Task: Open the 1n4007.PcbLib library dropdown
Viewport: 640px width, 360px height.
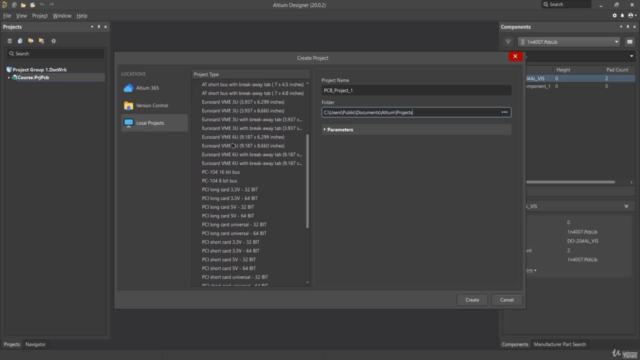Action: click(616, 42)
